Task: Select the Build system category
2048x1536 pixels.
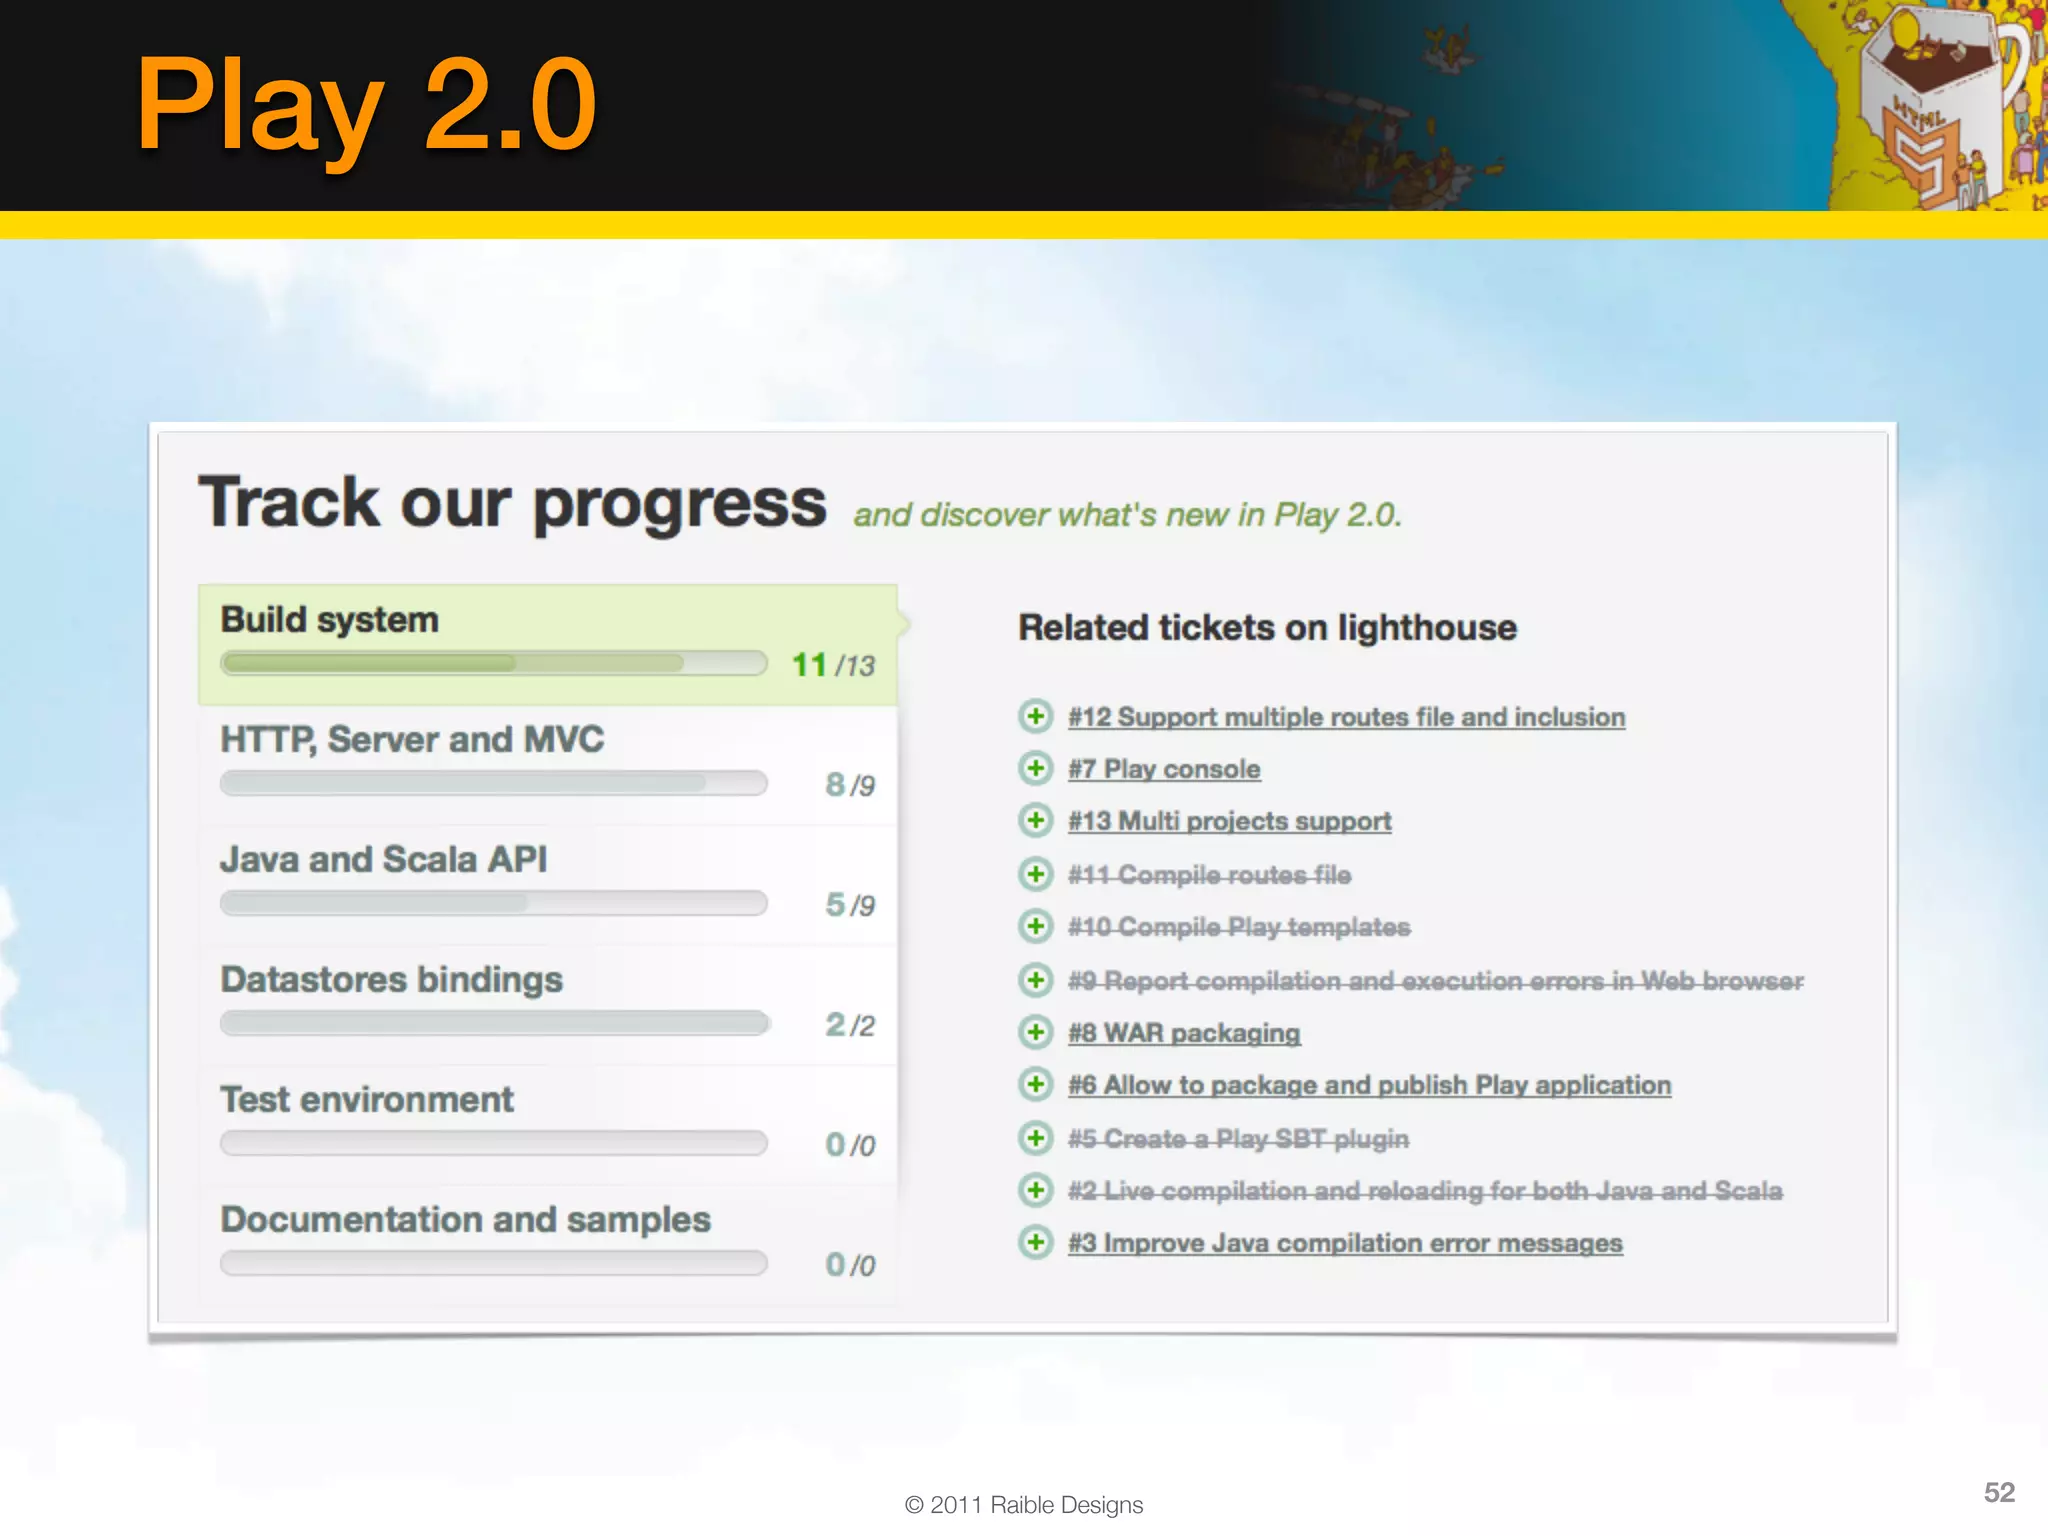Action: [x=548, y=645]
